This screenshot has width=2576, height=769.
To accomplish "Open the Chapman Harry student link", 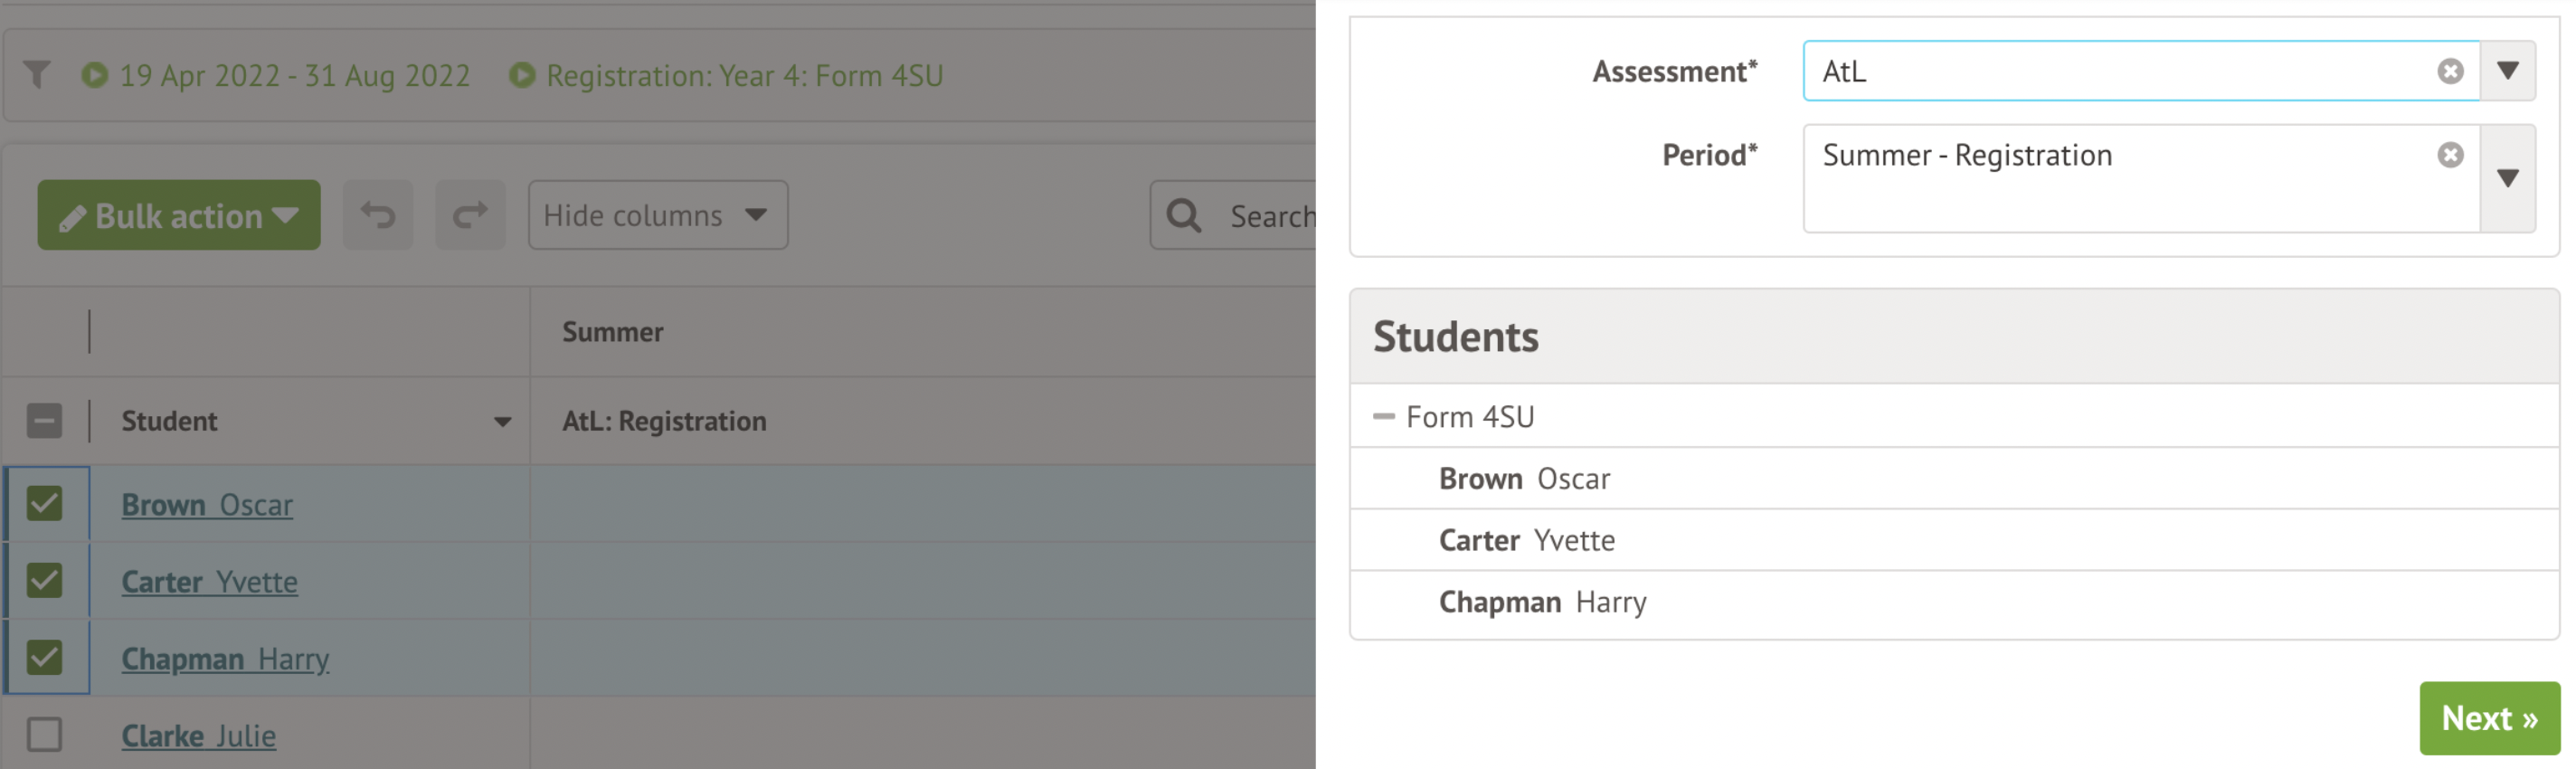I will point(225,659).
